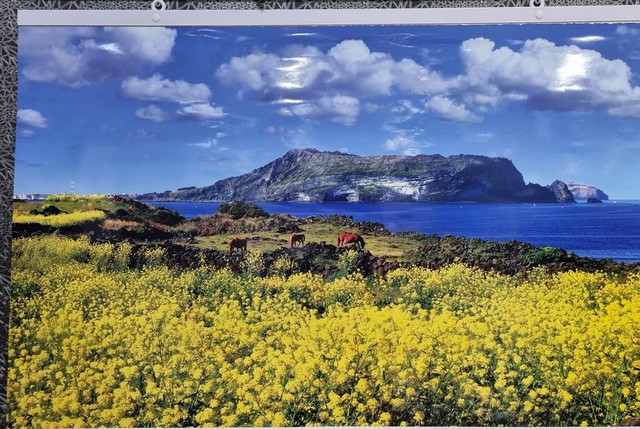Select the leftmost grazing horse
This screenshot has width=640, height=429.
237,244
